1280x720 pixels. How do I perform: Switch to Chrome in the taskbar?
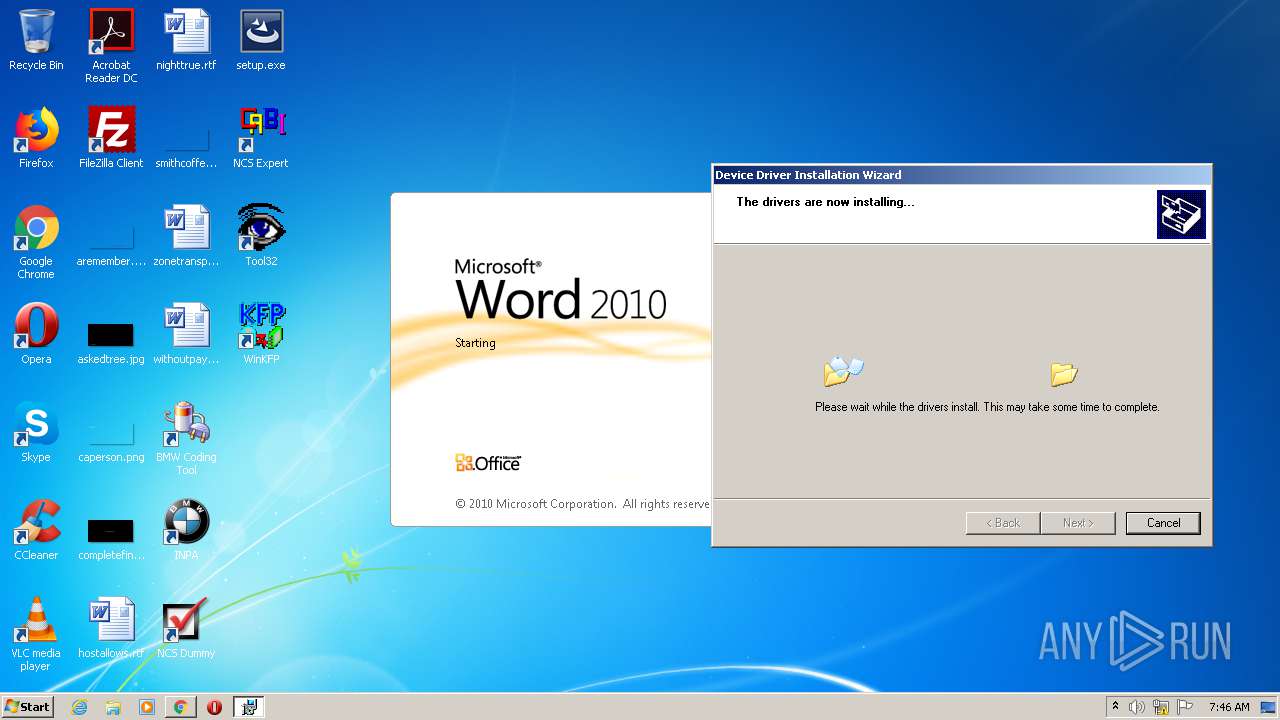pos(180,707)
